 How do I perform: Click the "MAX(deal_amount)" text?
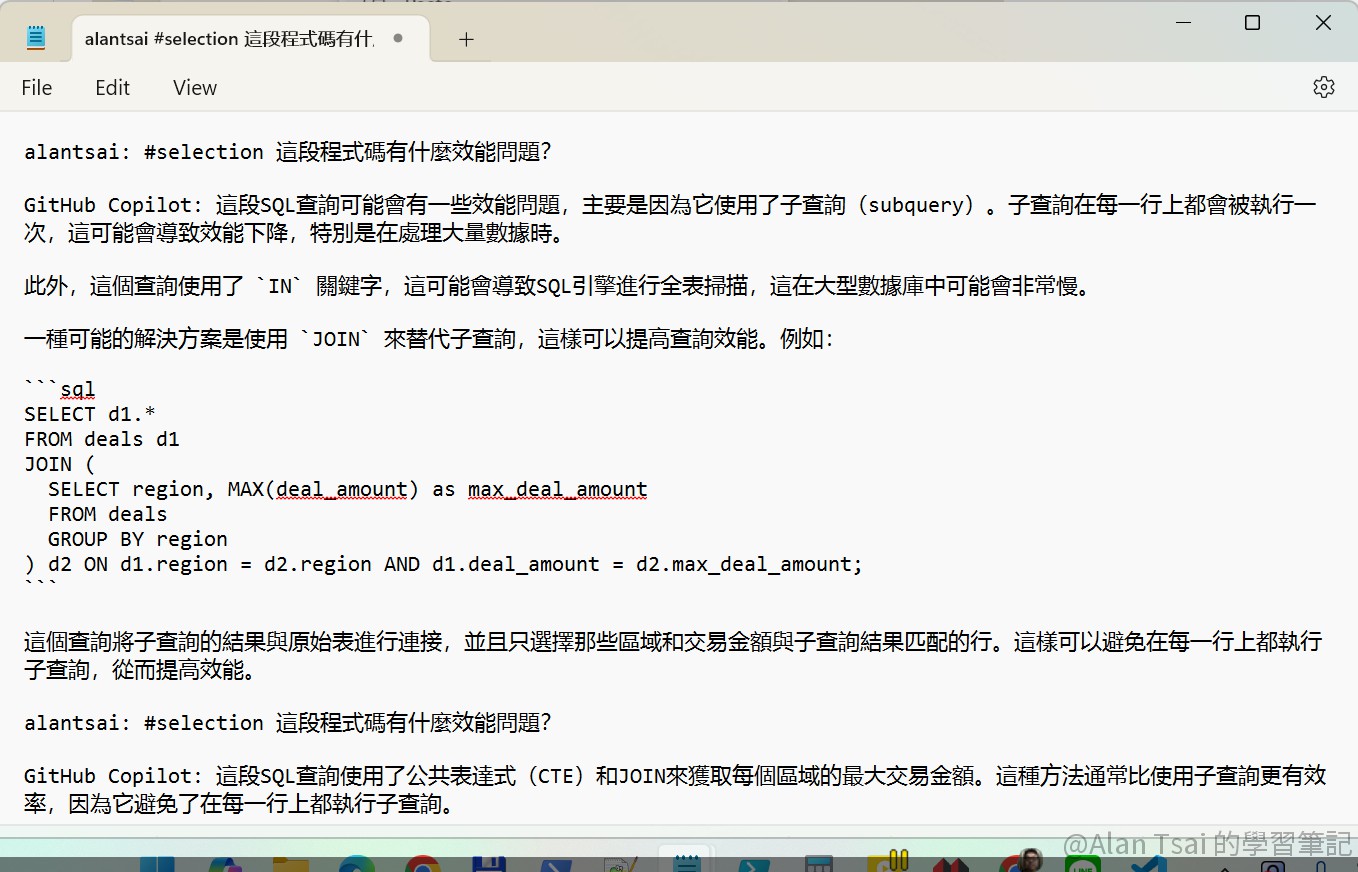click(324, 489)
